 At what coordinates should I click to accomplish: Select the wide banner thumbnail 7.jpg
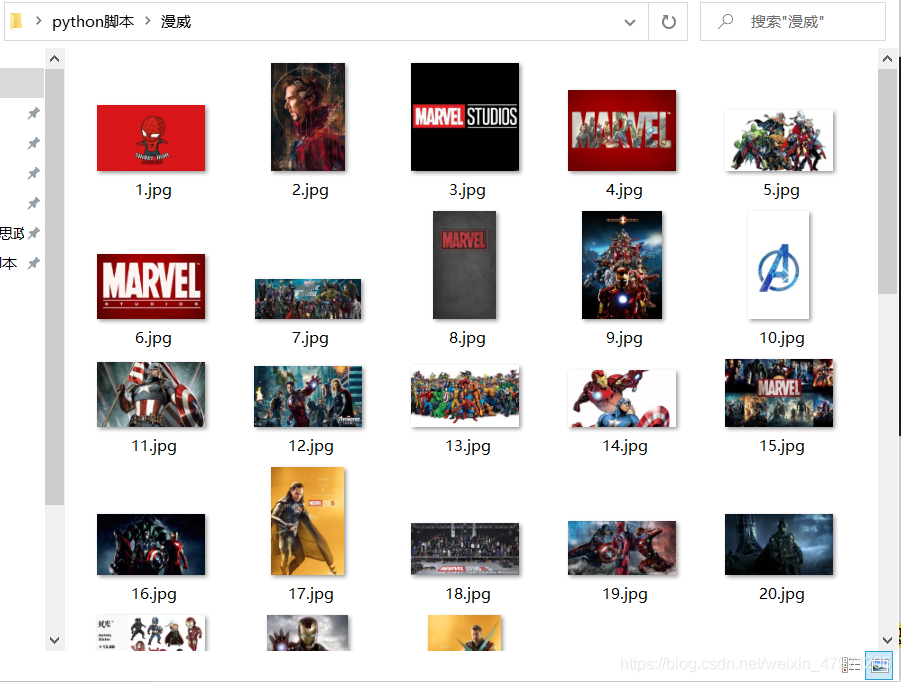click(x=308, y=299)
